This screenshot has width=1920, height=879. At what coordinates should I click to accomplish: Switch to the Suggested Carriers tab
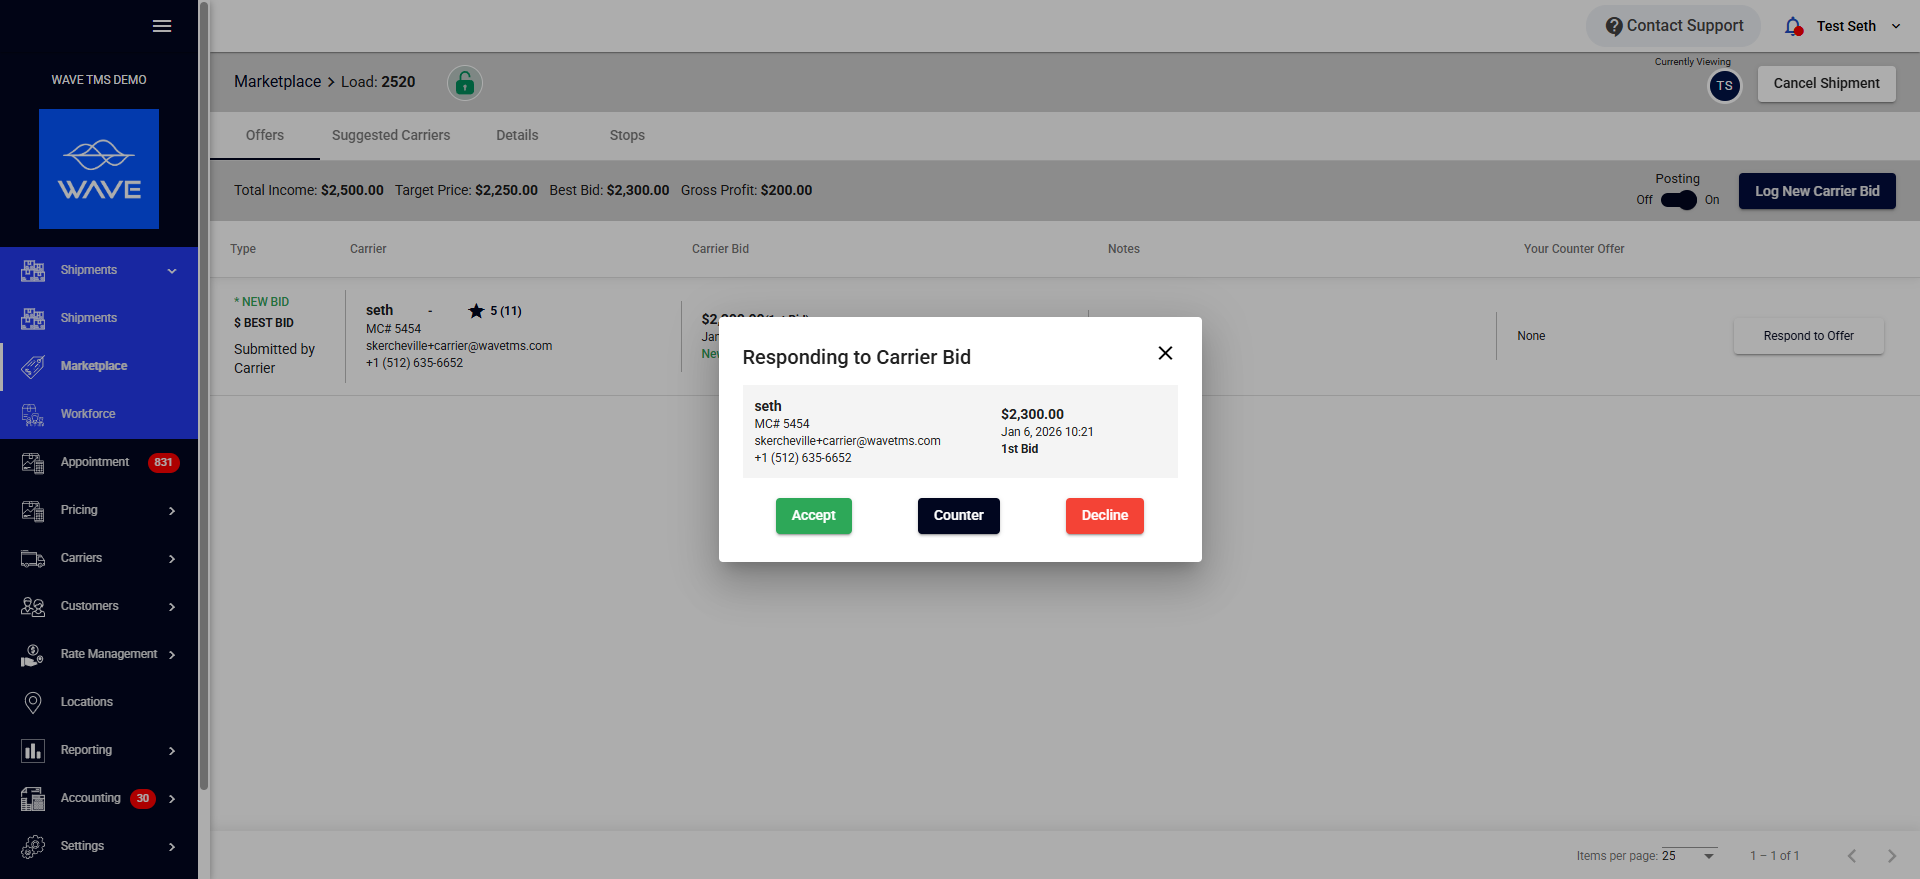coord(391,135)
